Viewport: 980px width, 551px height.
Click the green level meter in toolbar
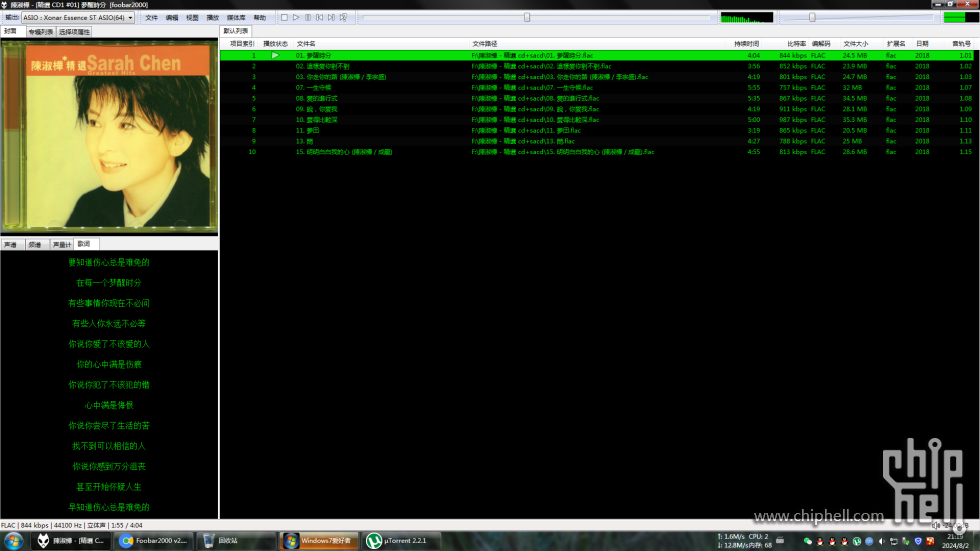pyautogui.click(x=961, y=17)
